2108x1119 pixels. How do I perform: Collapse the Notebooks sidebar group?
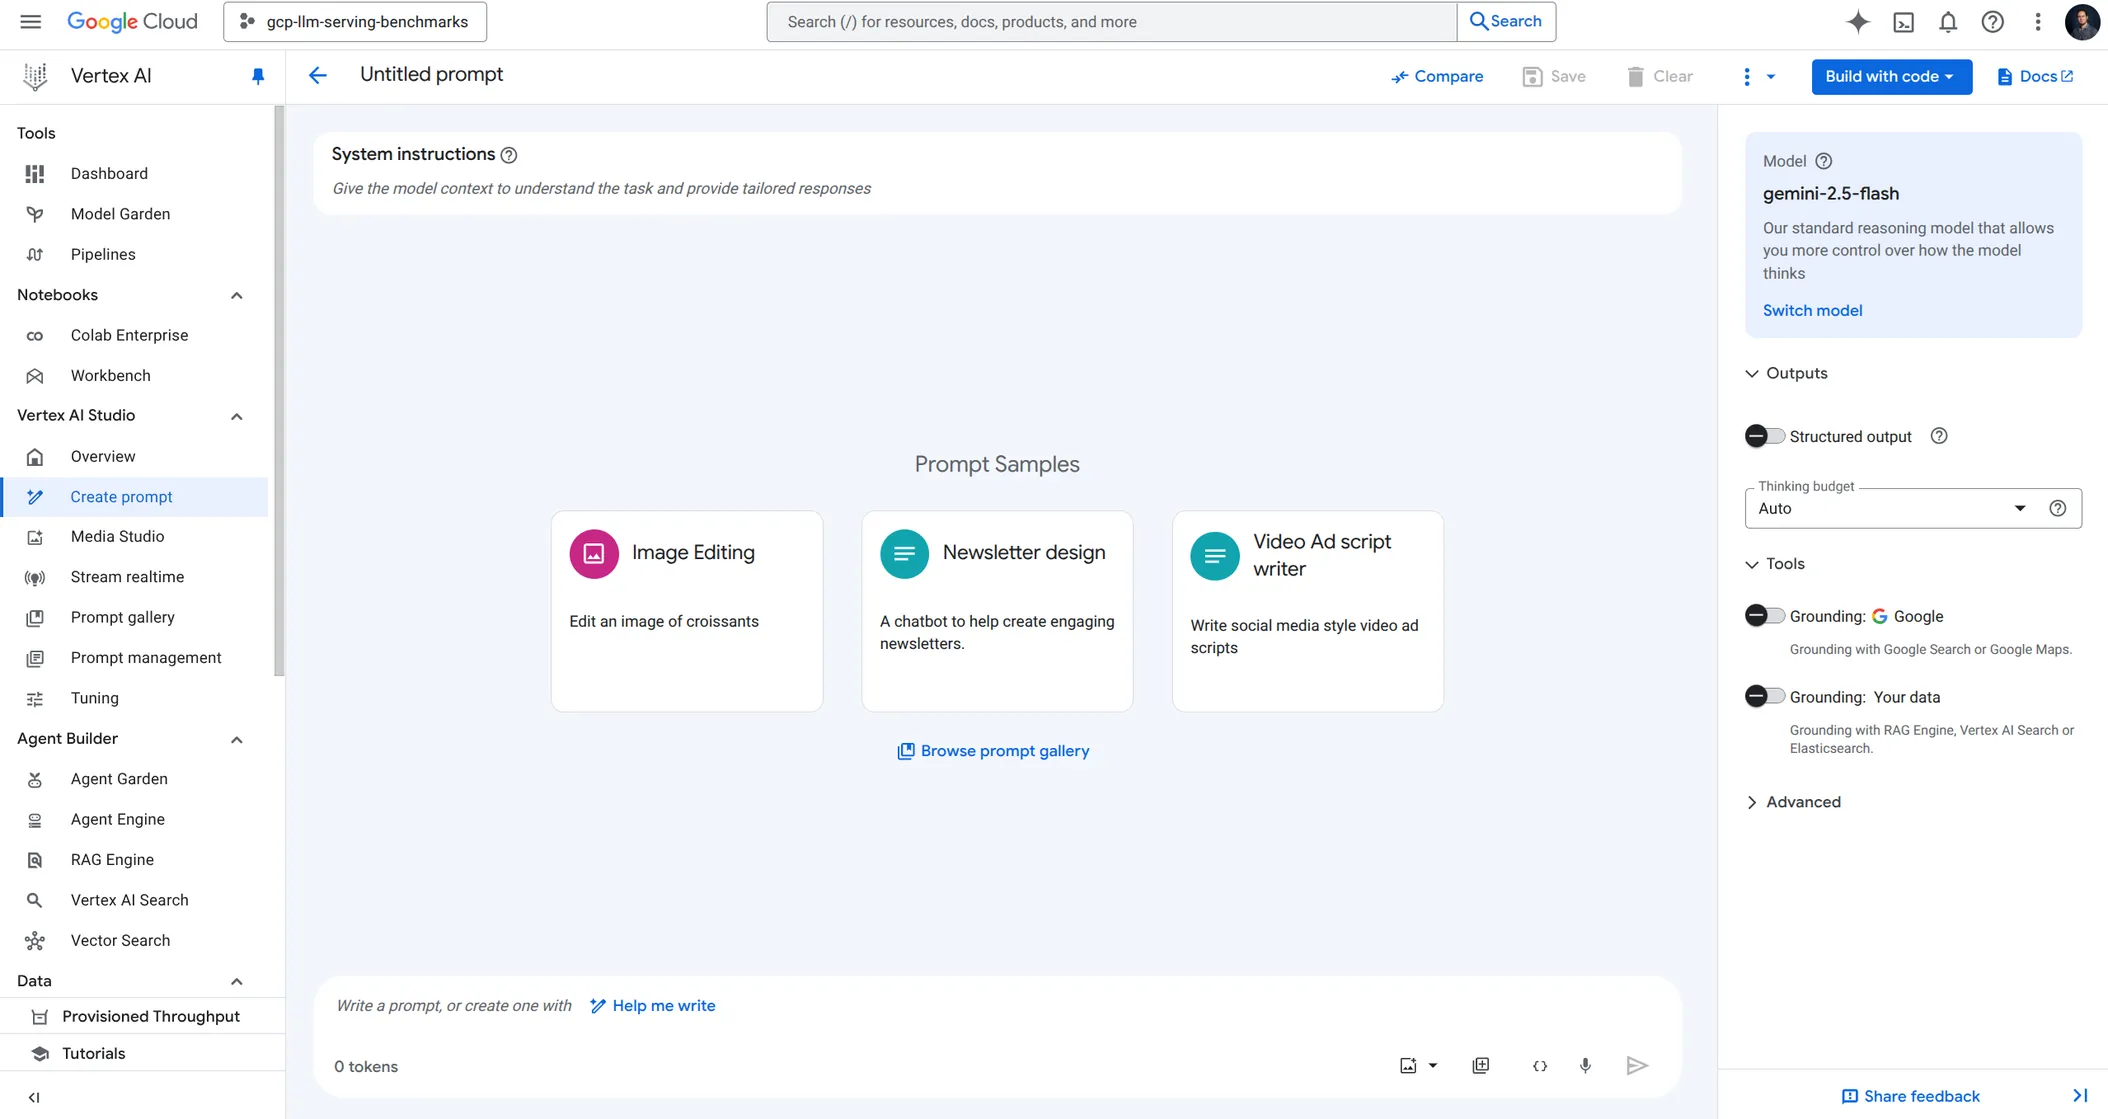(x=237, y=295)
